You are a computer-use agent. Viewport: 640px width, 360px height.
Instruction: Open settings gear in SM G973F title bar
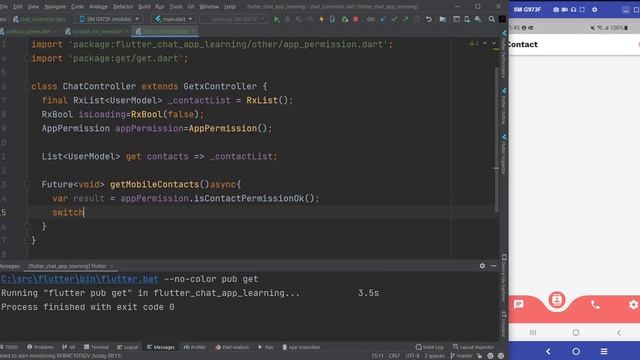coord(595,9)
